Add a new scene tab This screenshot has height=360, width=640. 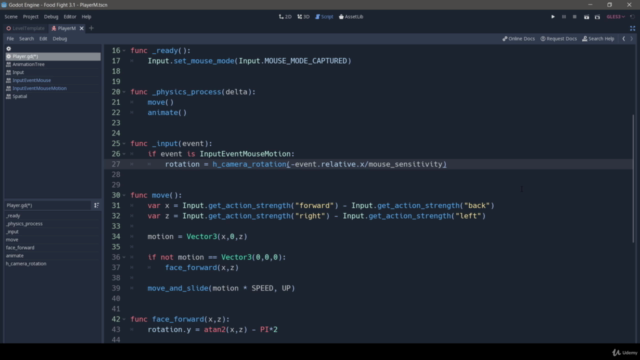click(91, 28)
